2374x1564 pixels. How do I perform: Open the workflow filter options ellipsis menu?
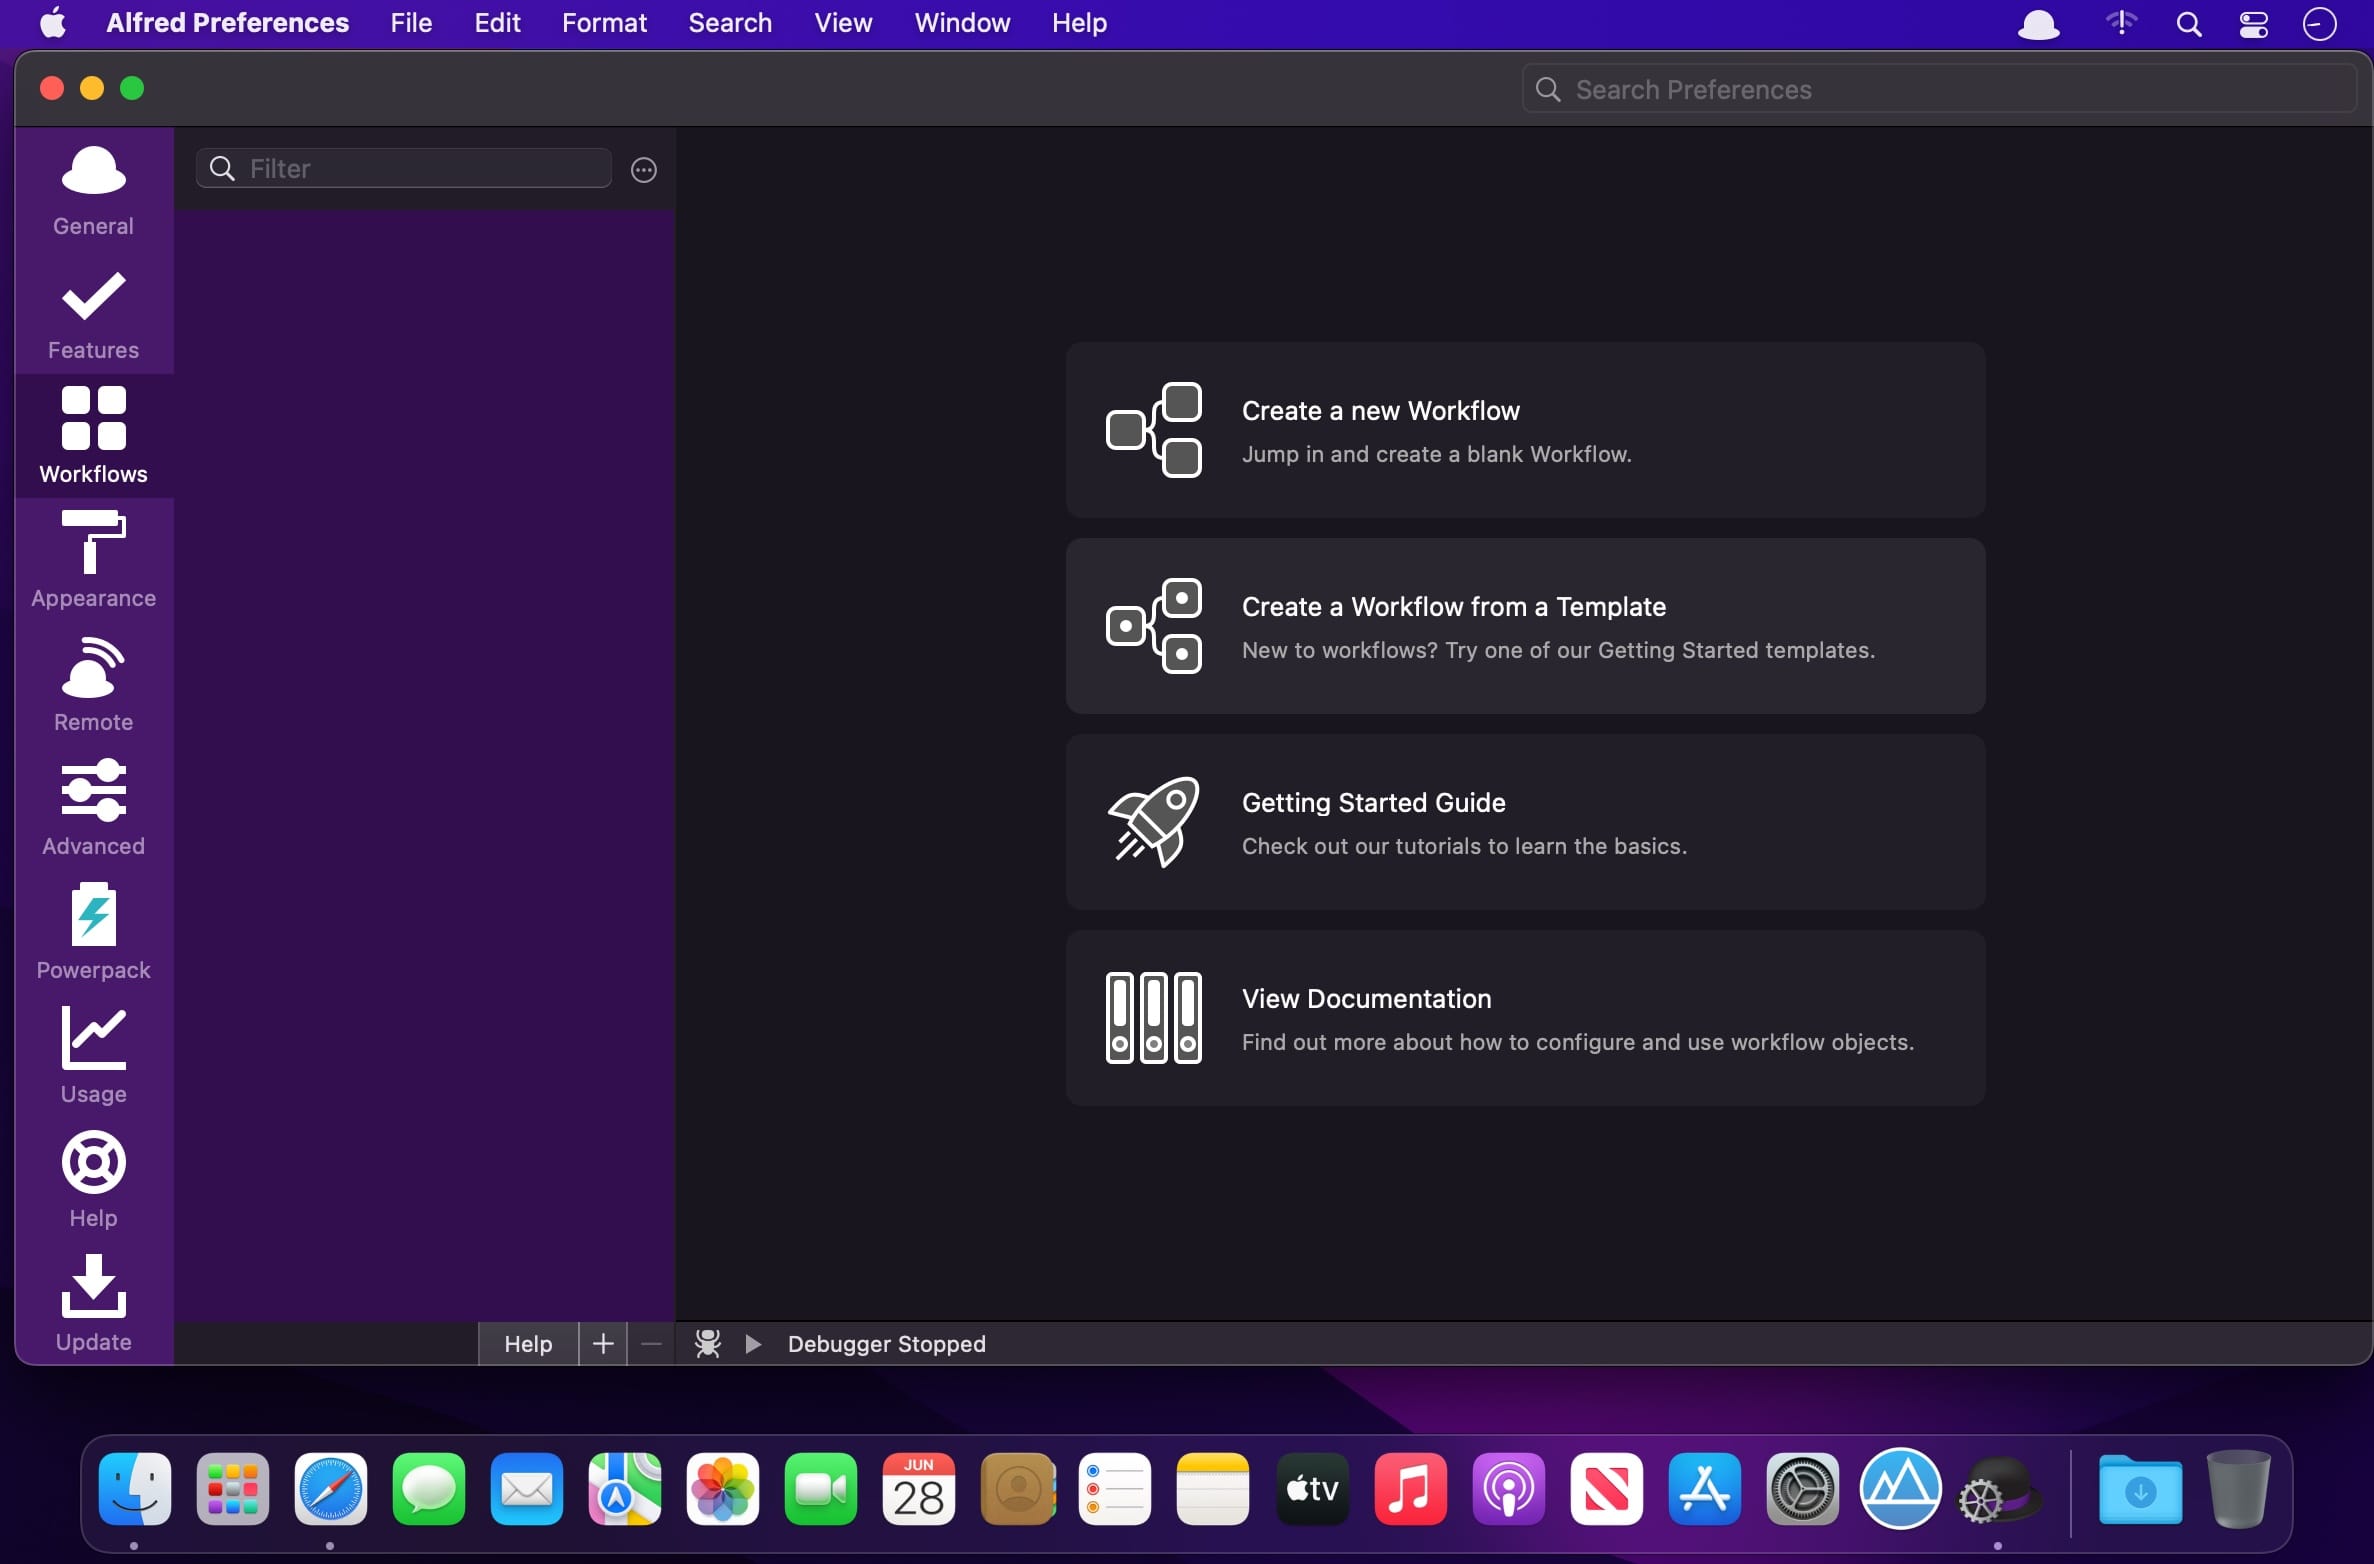[644, 170]
